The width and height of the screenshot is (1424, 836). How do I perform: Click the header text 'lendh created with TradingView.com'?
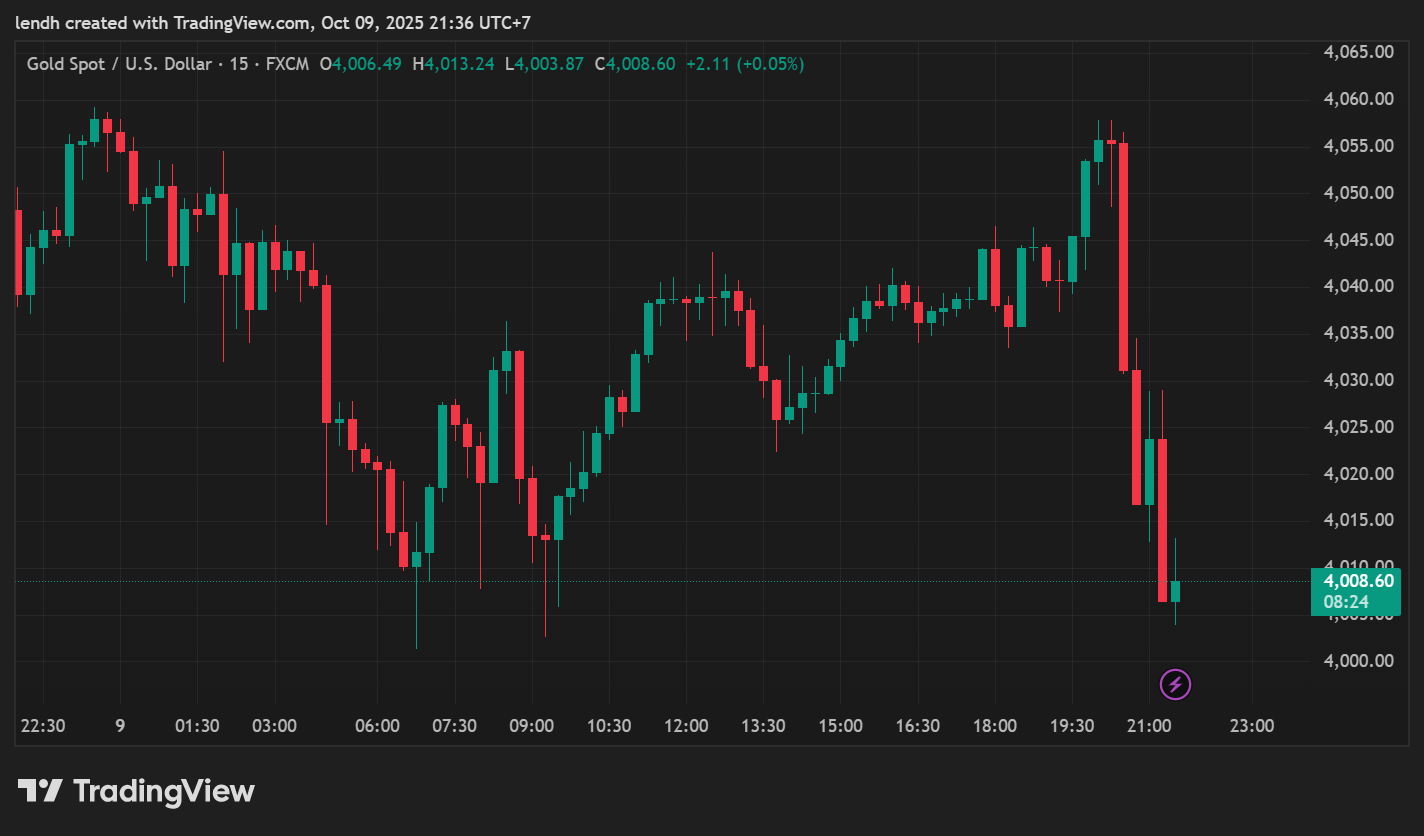click(163, 22)
